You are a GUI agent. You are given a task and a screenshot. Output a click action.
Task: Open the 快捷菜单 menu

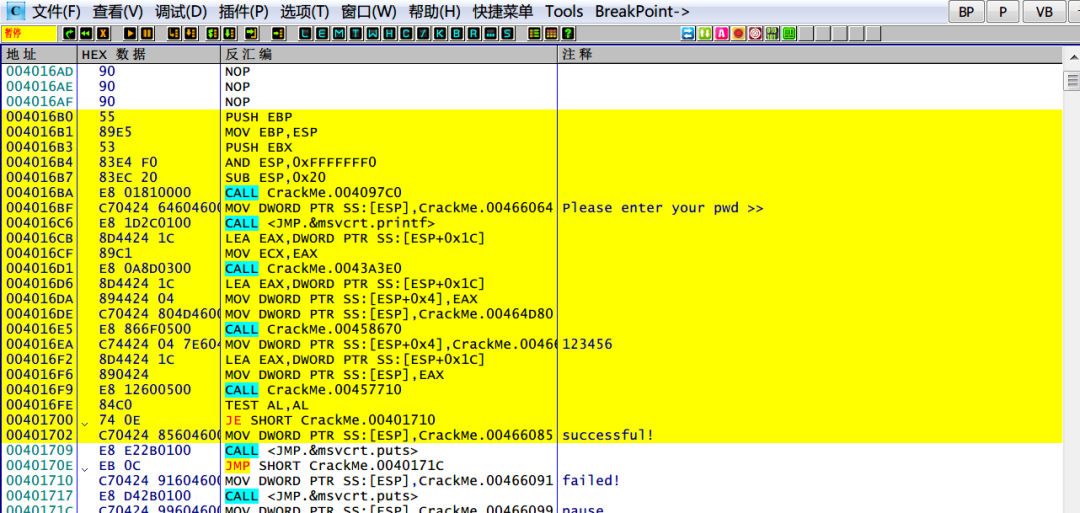click(503, 12)
